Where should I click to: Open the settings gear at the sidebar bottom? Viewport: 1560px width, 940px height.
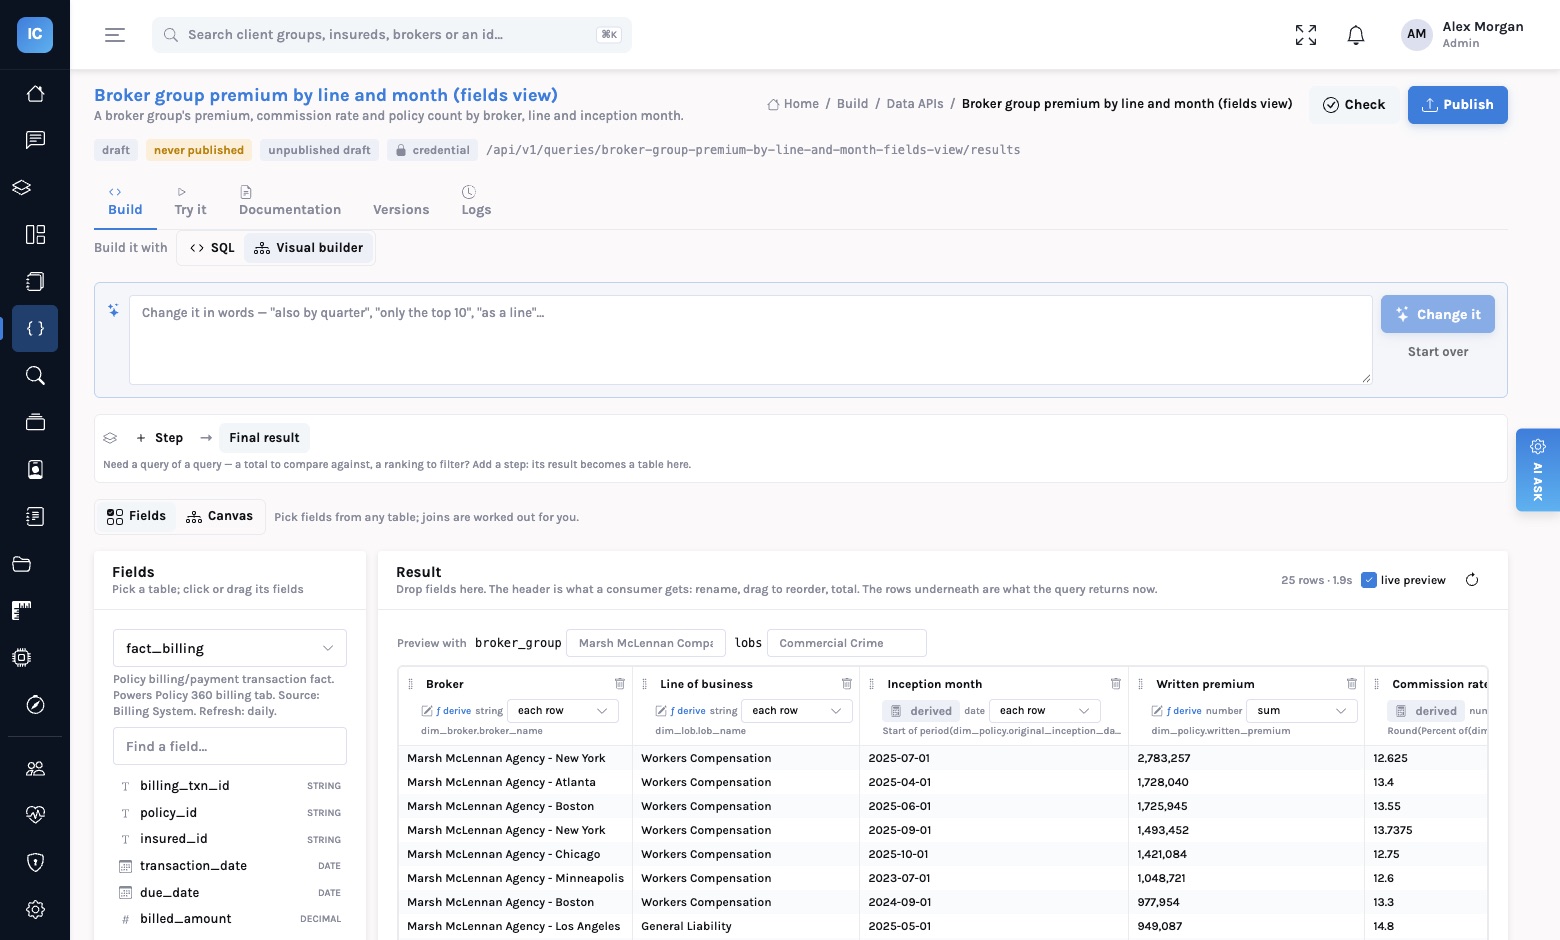click(35, 909)
